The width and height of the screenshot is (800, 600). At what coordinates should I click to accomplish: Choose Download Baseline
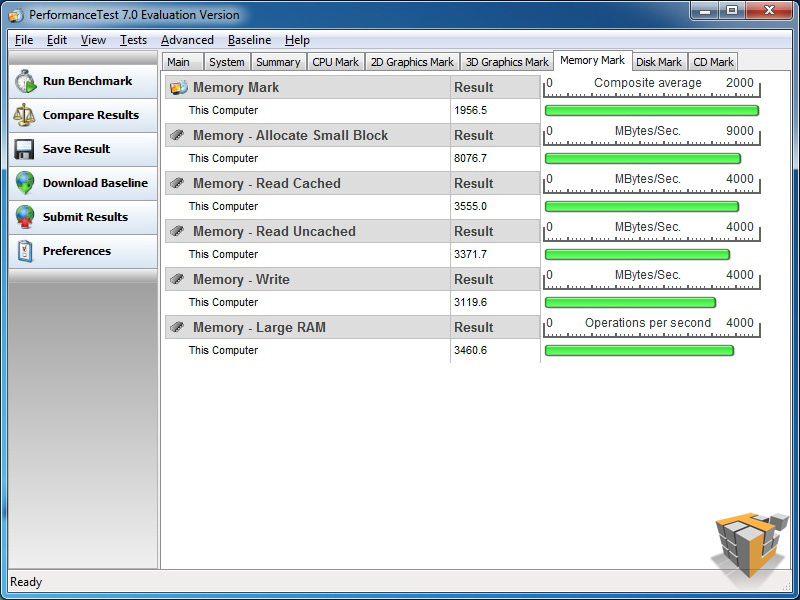coord(83,183)
